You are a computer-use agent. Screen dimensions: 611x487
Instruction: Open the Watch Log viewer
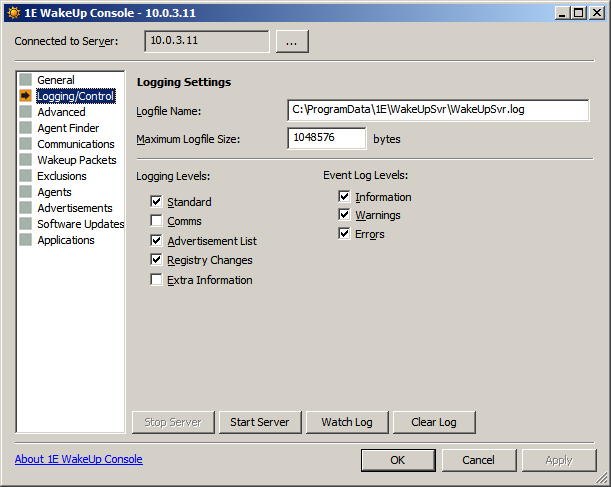(x=346, y=422)
